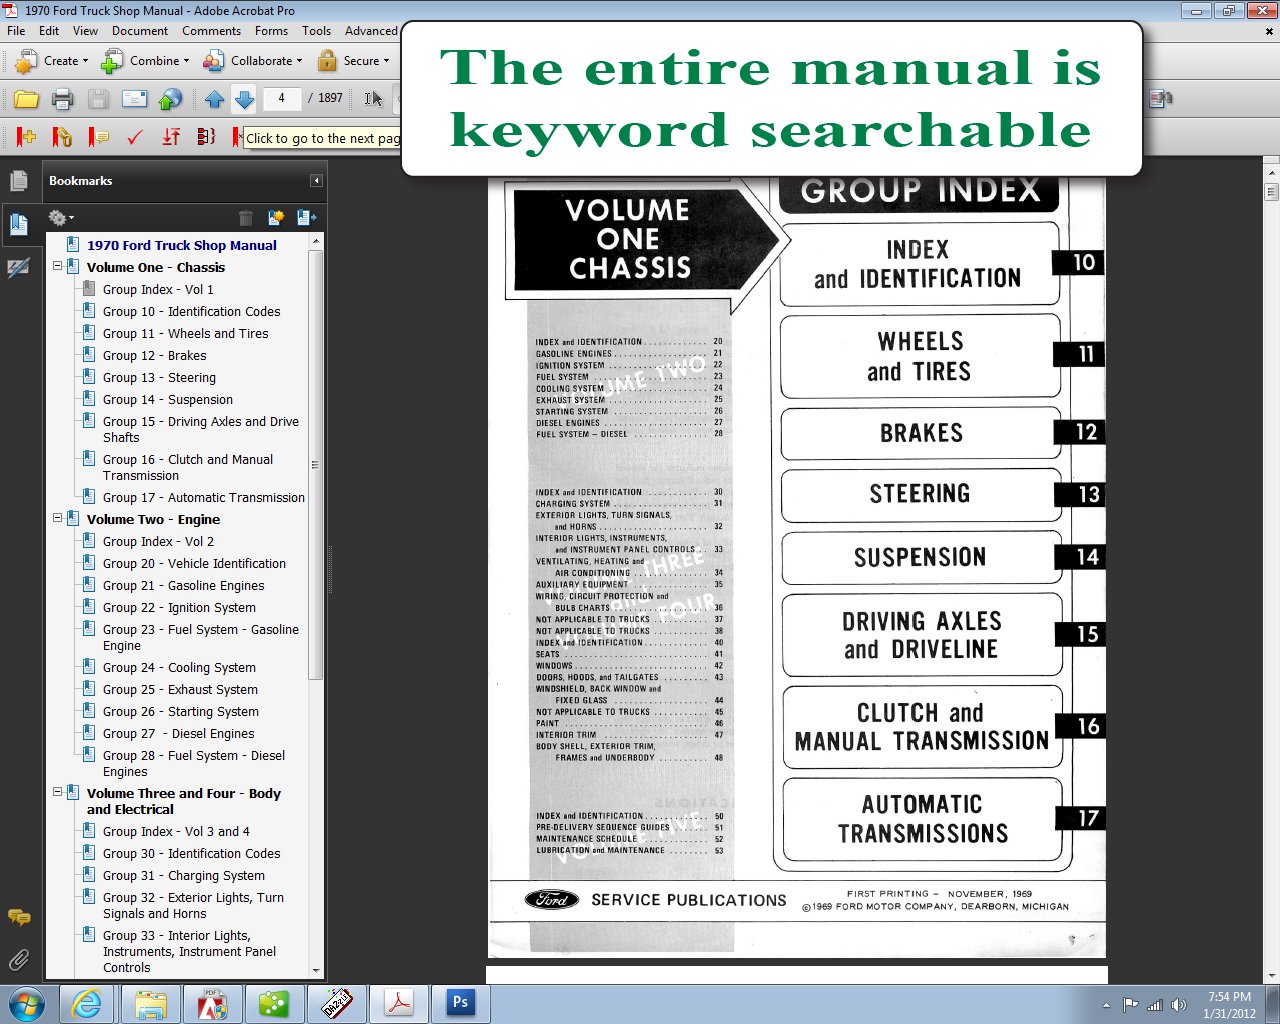Click the page number input field
The width and height of the screenshot is (1280, 1024).
281,99
